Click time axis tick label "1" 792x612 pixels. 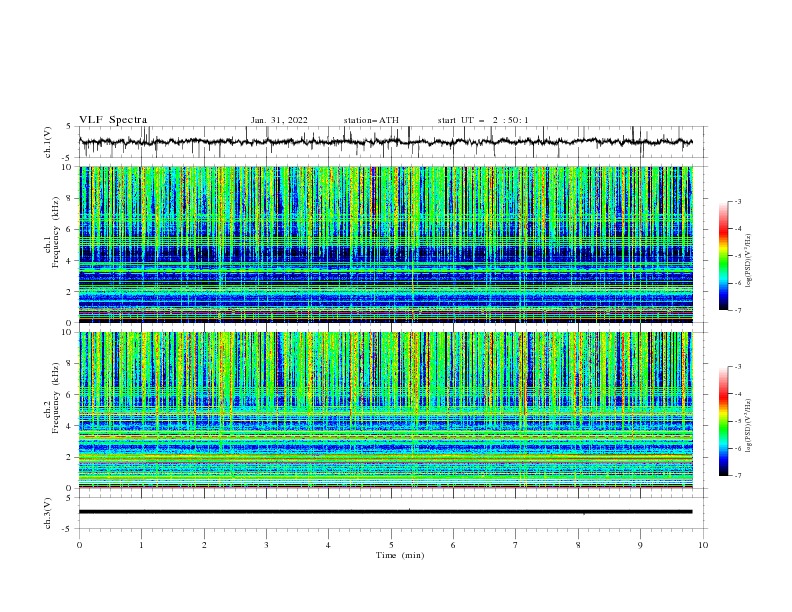coord(141,545)
